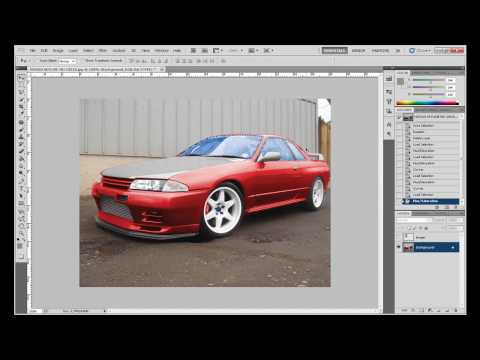This screenshot has width=480, height=360.
Task: Select the Zoom tool
Action: pyautogui.click(x=22, y=234)
